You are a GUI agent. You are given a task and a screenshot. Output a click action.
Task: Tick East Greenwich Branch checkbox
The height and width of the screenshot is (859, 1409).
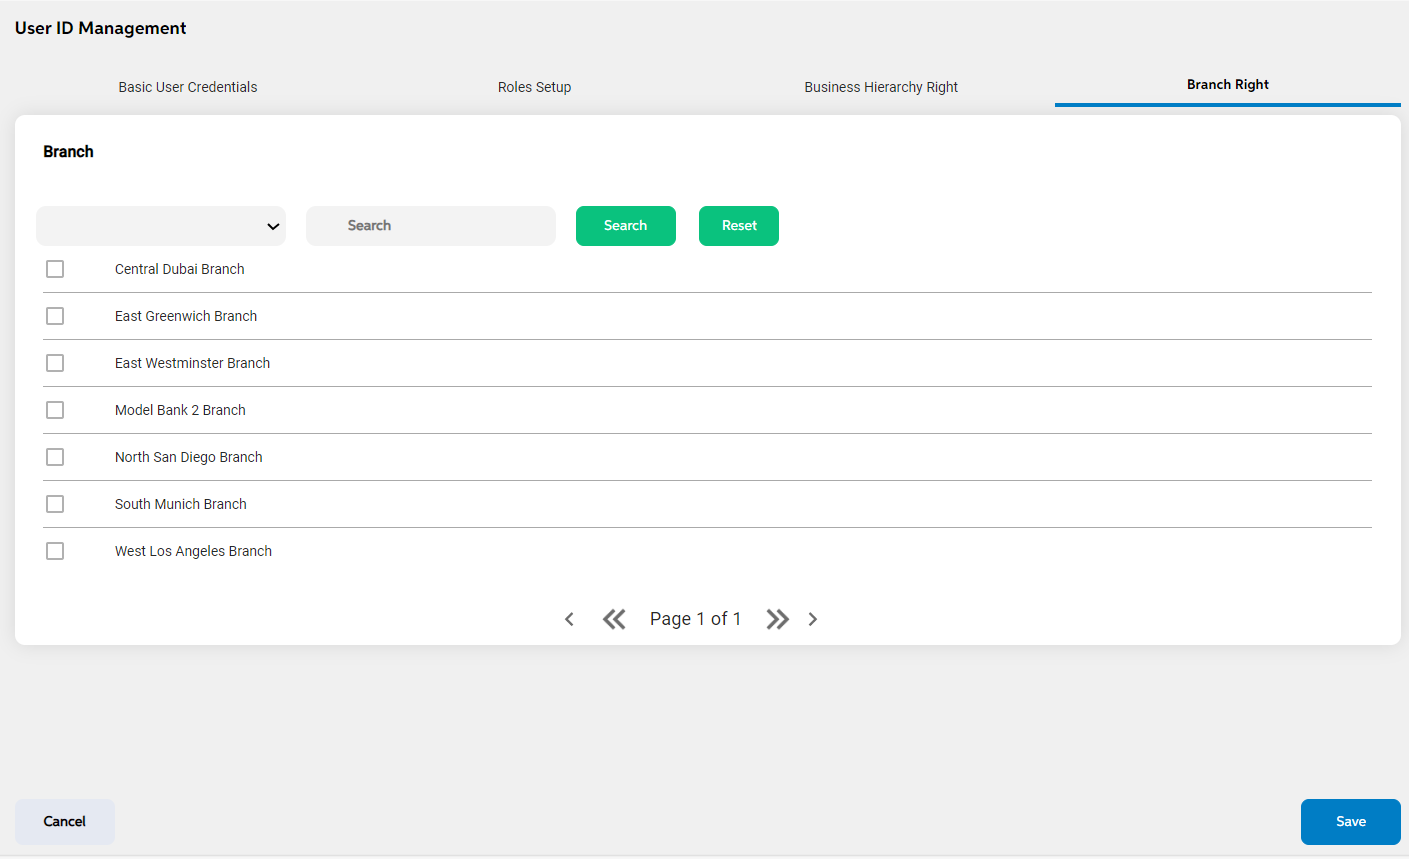55,316
